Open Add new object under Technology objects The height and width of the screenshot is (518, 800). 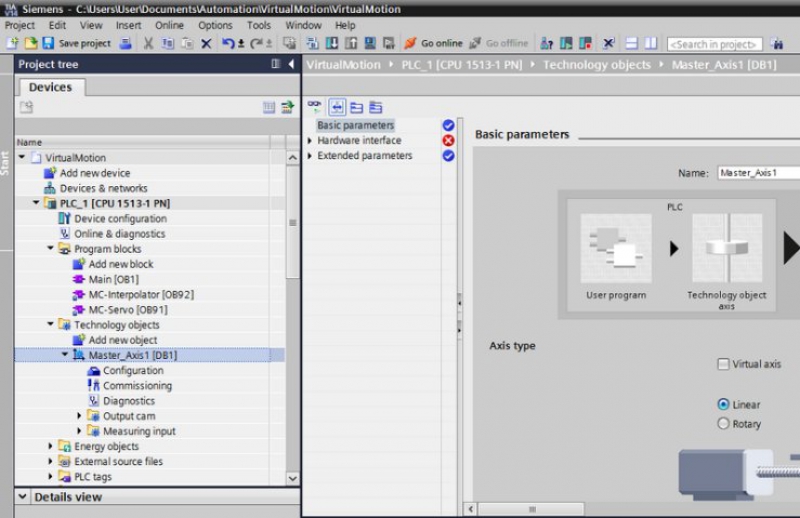(x=123, y=340)
